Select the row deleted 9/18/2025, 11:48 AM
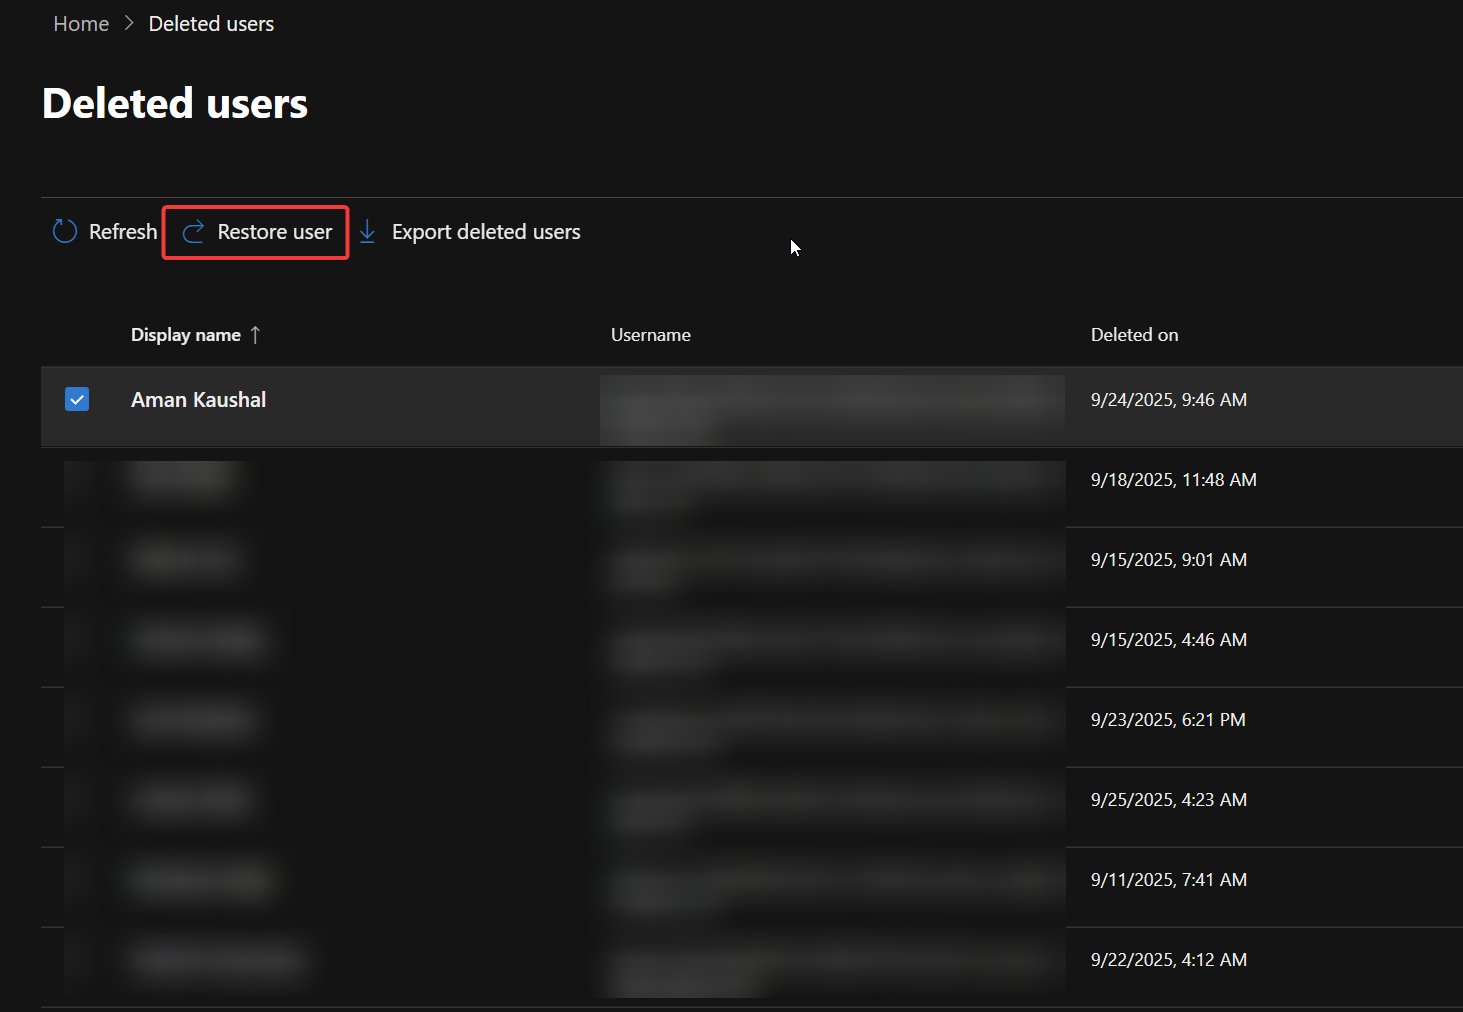Viewport: 1463px width, 1012px height. (x=1173, y=480)
